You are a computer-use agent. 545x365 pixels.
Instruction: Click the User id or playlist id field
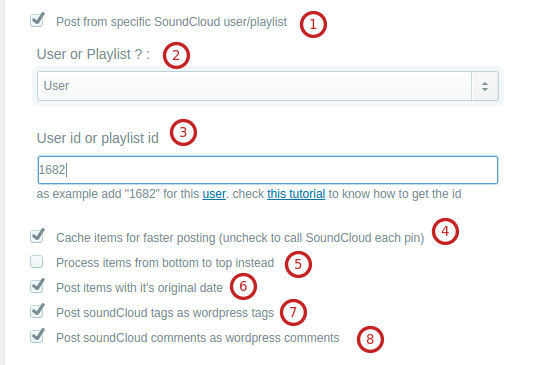(268, 170)
